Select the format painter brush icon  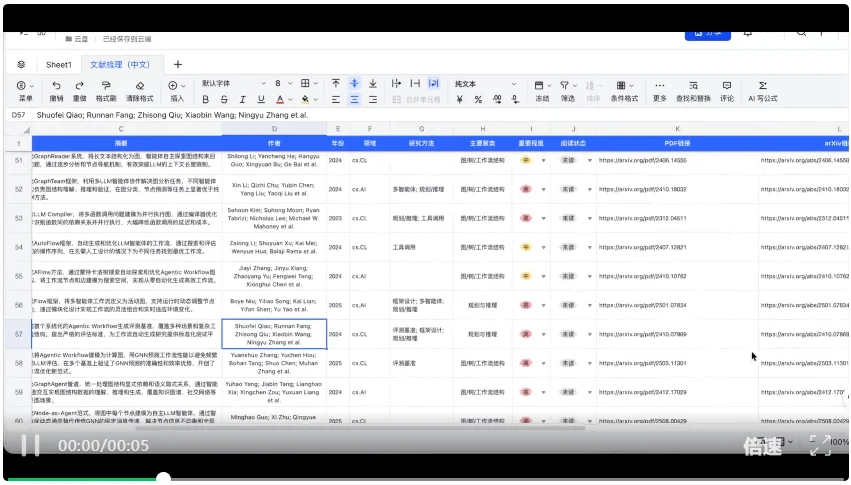[106, 85]
